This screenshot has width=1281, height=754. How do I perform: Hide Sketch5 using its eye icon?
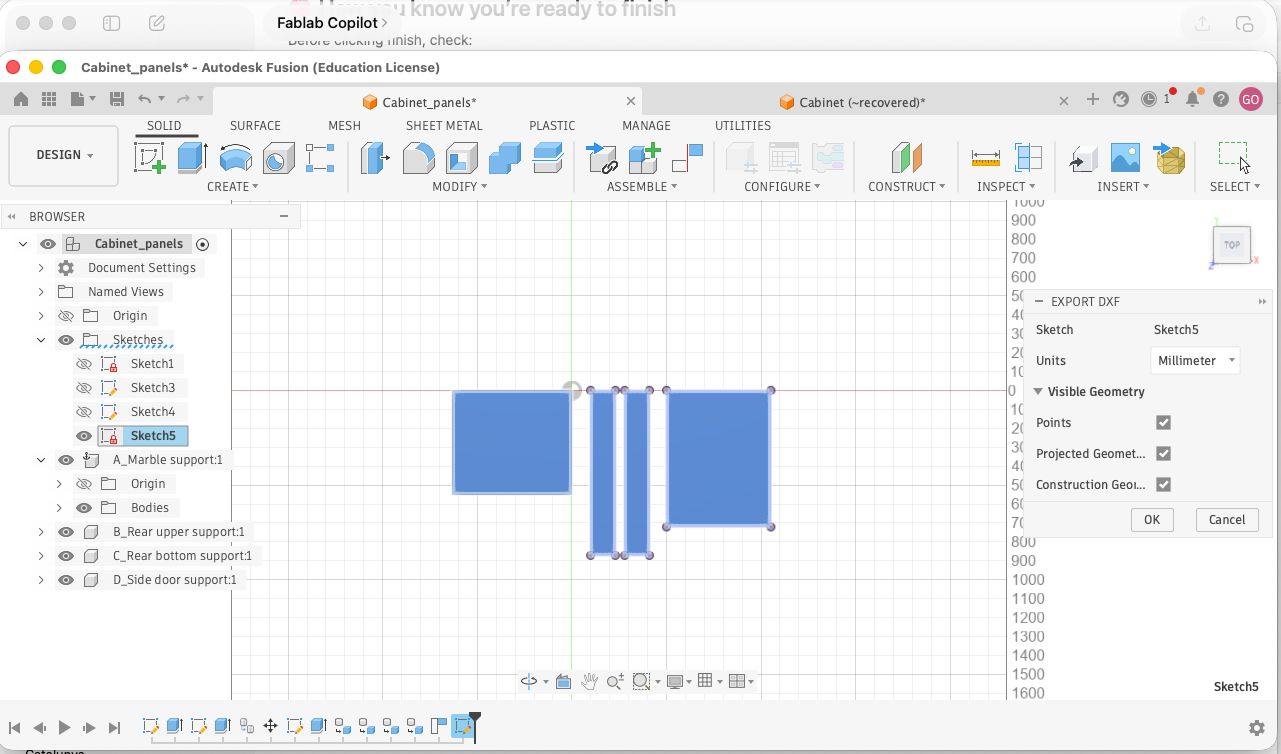84,436
